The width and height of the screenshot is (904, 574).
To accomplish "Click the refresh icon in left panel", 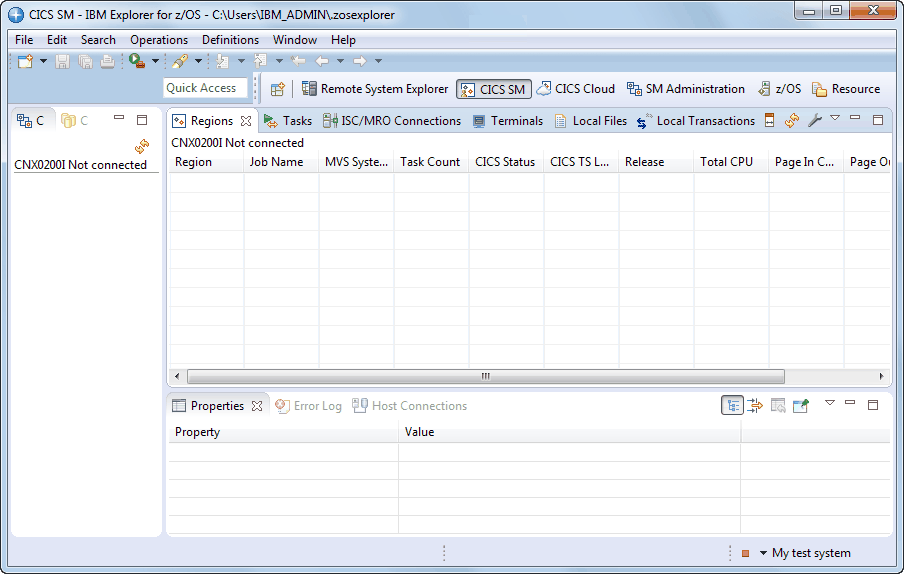I will click(x=142, y=146).
